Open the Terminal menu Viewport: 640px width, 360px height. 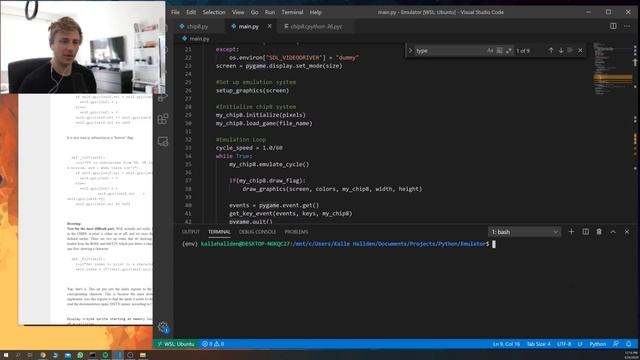click(292, 12)
